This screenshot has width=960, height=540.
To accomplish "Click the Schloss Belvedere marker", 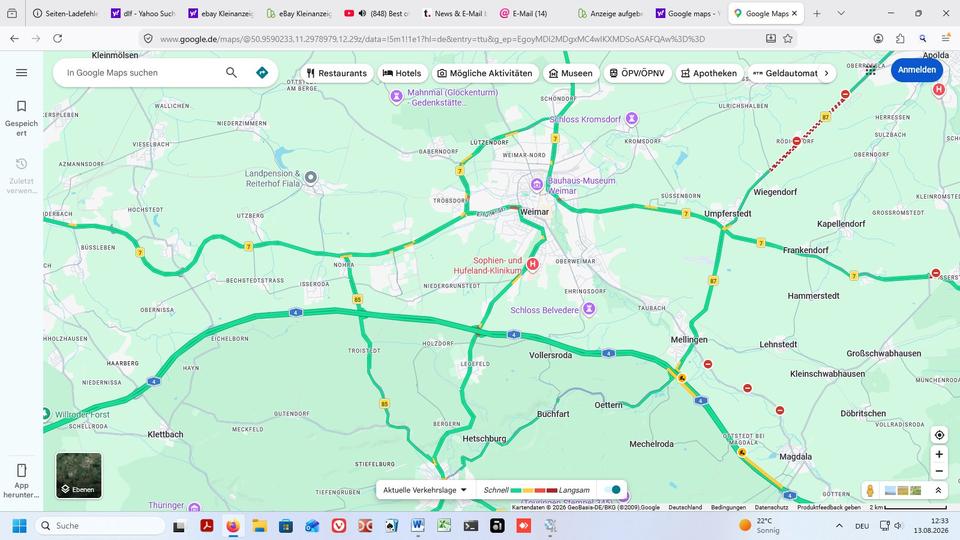I will pyautogui.click(x=589, y=309).
